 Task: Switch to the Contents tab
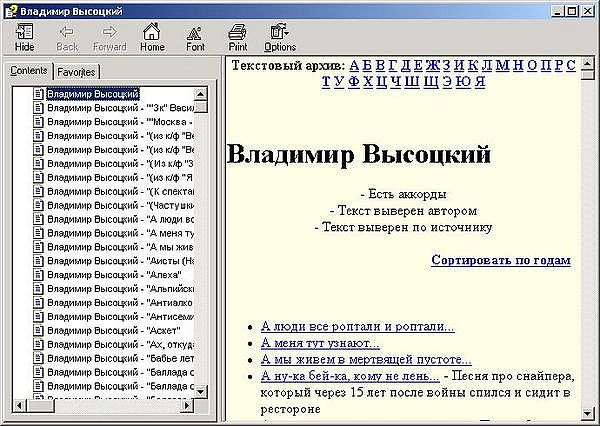point(29,71)
